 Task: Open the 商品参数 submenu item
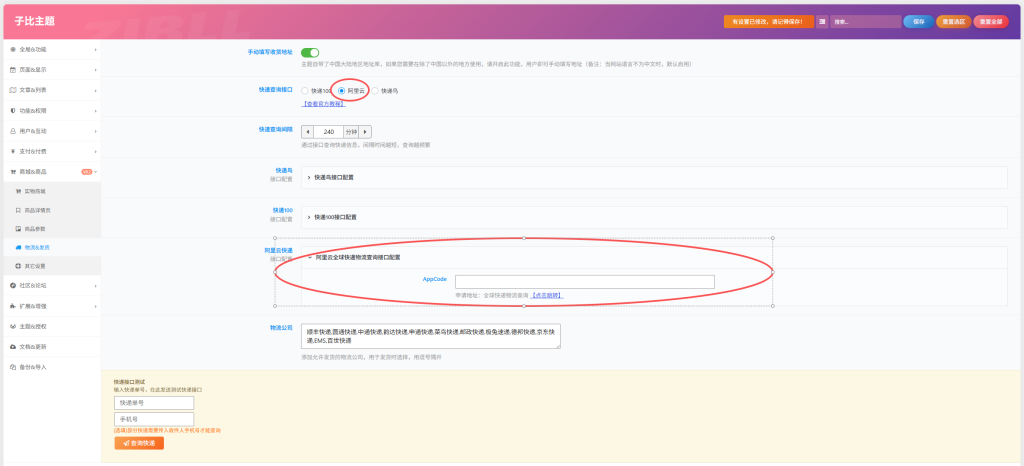51,229
